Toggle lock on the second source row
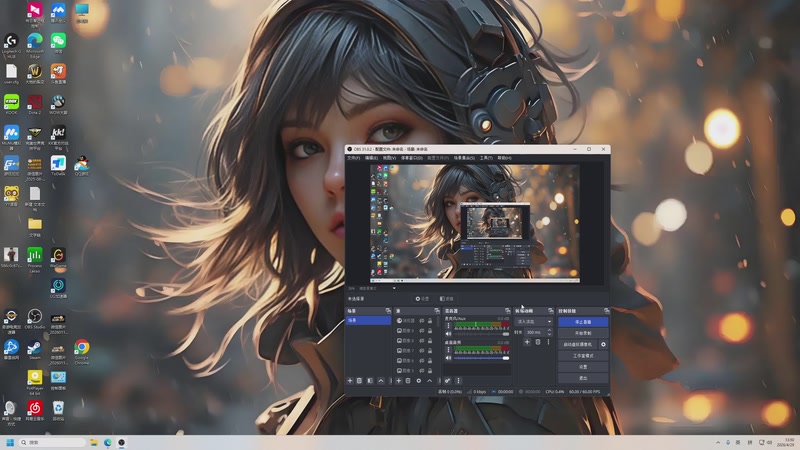Image resolution: width=800 pixels, height=450 pixels. coord(430,331)
